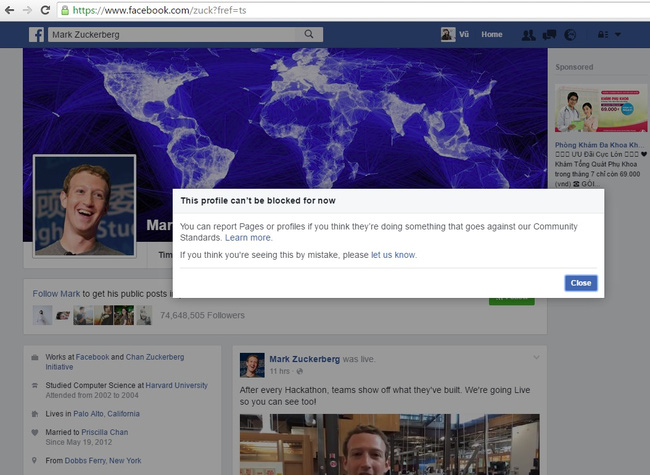
Task: Open the Friend Requests icon
Action: [528, 35]
